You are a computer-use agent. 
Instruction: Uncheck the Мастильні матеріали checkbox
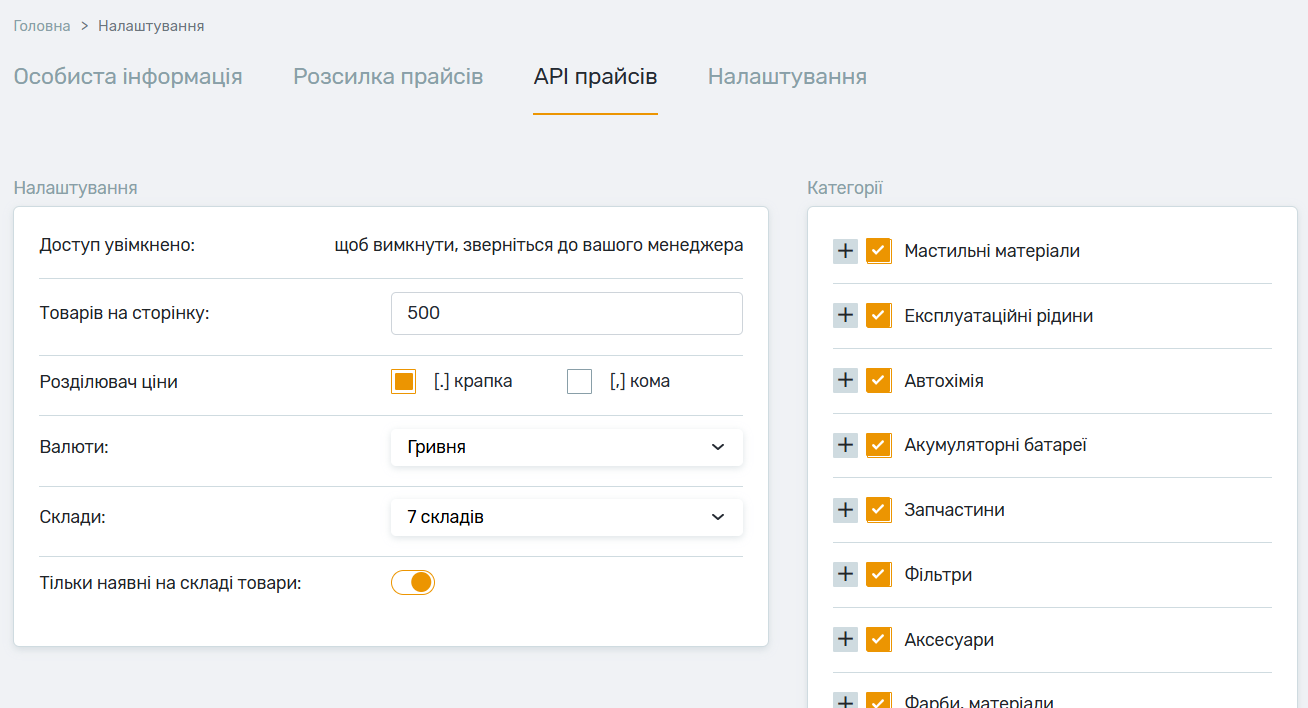879,251
